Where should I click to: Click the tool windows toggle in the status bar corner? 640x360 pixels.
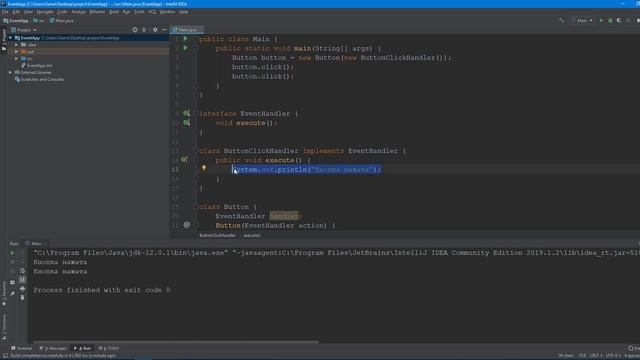point(5,356)
